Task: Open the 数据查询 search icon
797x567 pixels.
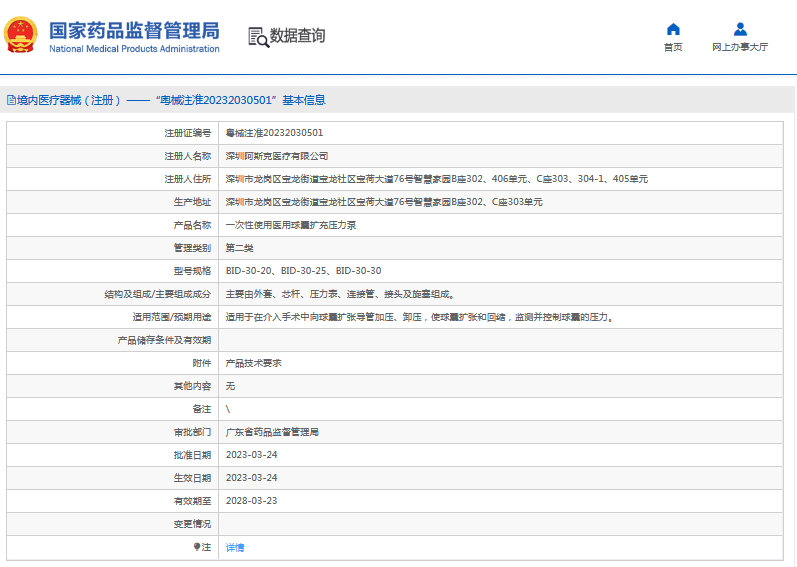Action: tap(258, 37)
